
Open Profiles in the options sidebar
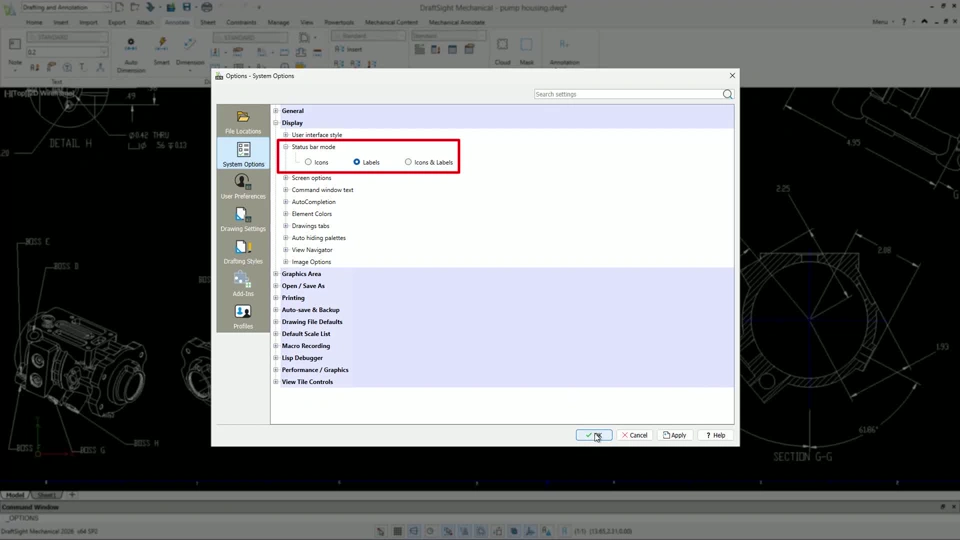tap(243, 316)
